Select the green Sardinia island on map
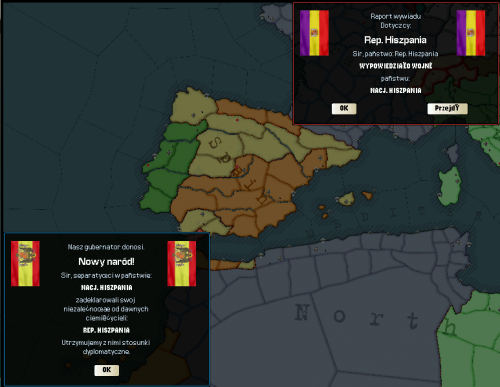The height and width of the screenshot is (387, 500). [450, 186]
